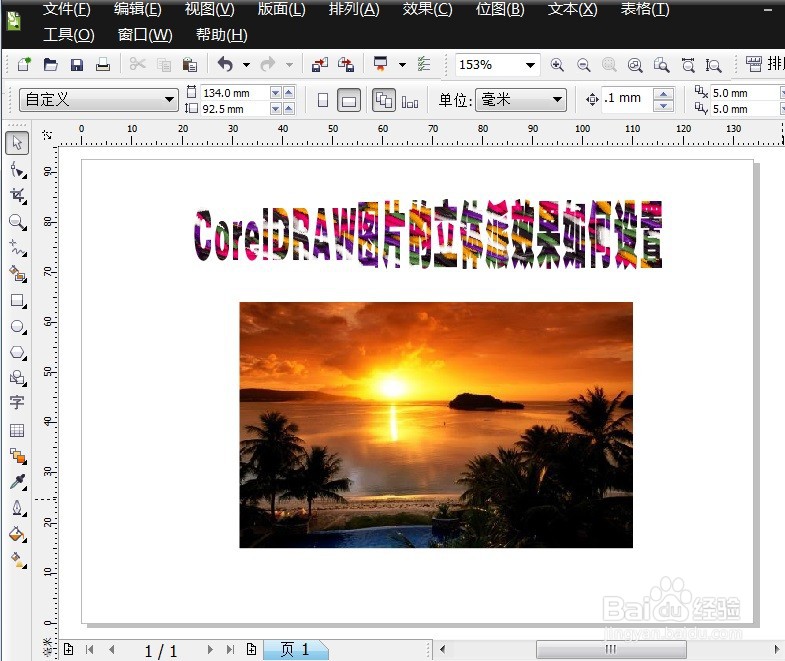Image resolution: width=785 pixels, height=661 pixels.
Task: Open a file with folder icon
Action: click(x=51, y=64)
